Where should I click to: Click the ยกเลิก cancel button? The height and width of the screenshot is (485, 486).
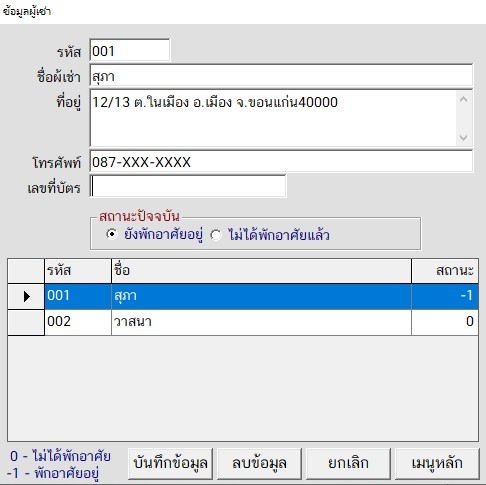click(348, 463)
